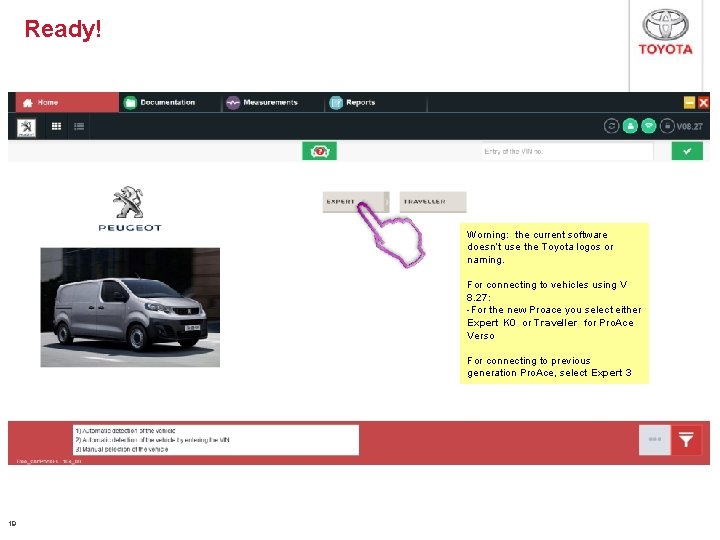This screenshot has width=720, height=540.
Task: Expand the arrow on EXPERT button
Action: click(x=387, y=202)
